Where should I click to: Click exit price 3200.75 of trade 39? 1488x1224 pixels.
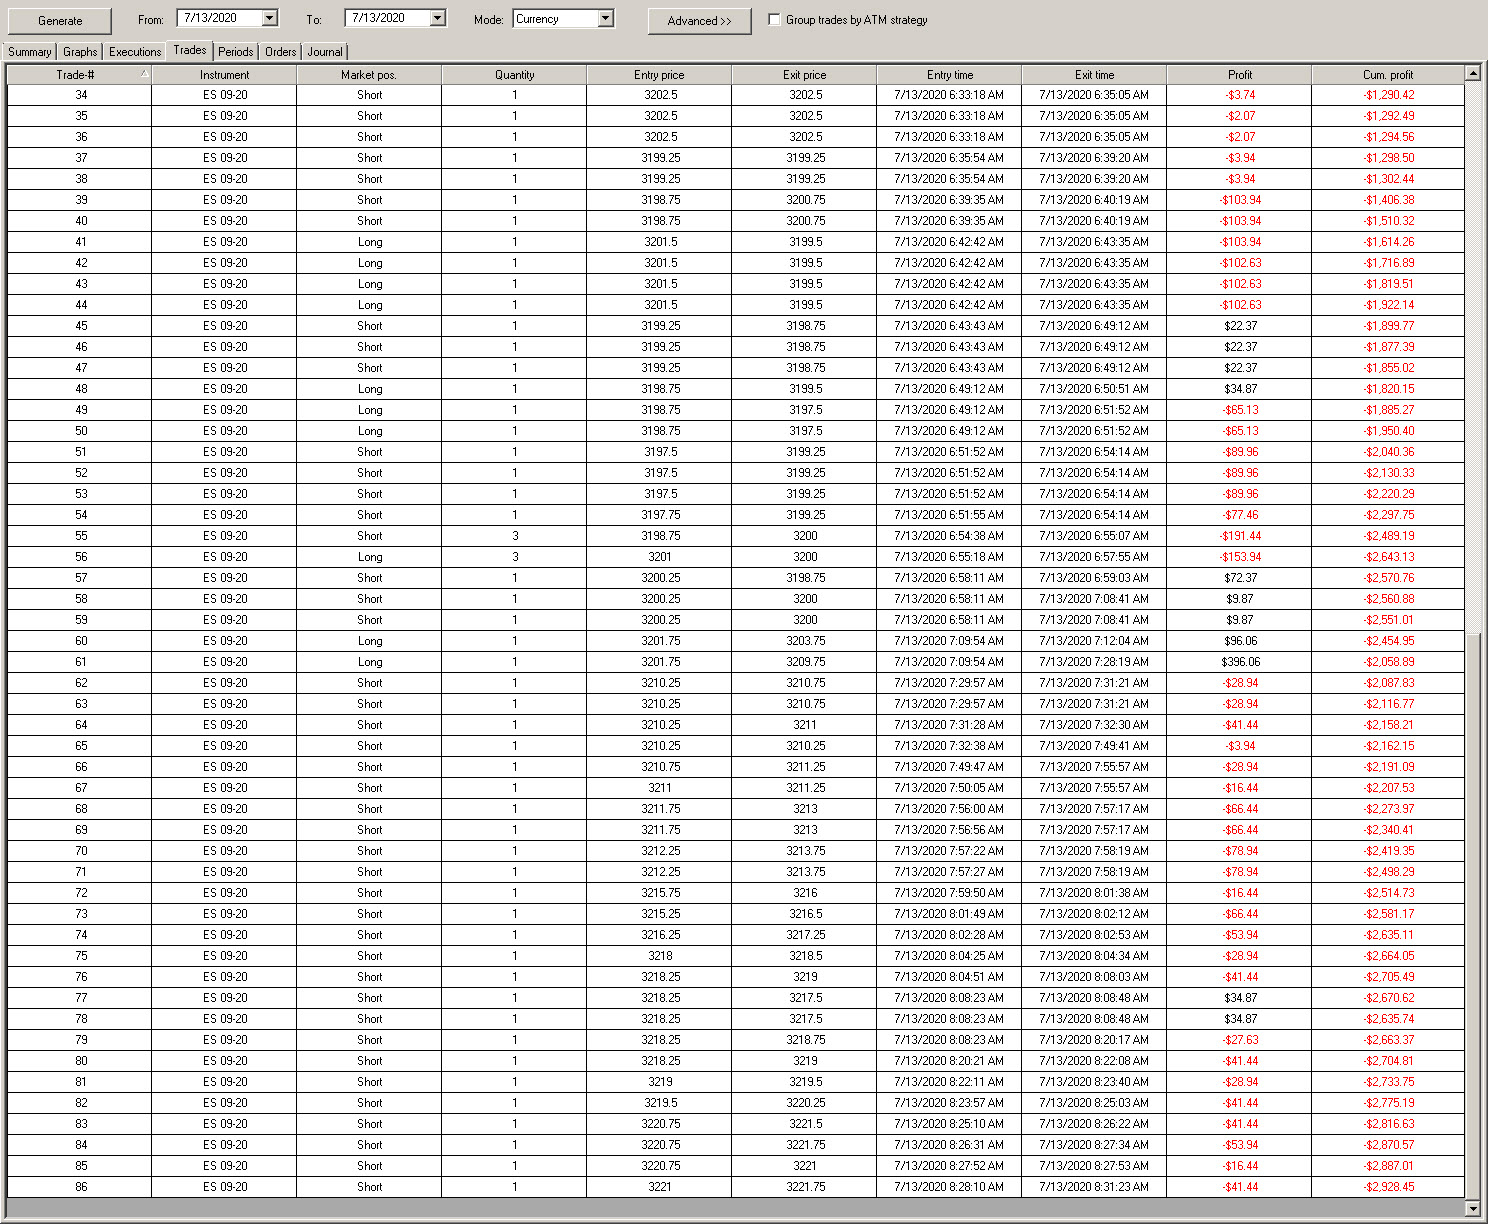(805, 200)
